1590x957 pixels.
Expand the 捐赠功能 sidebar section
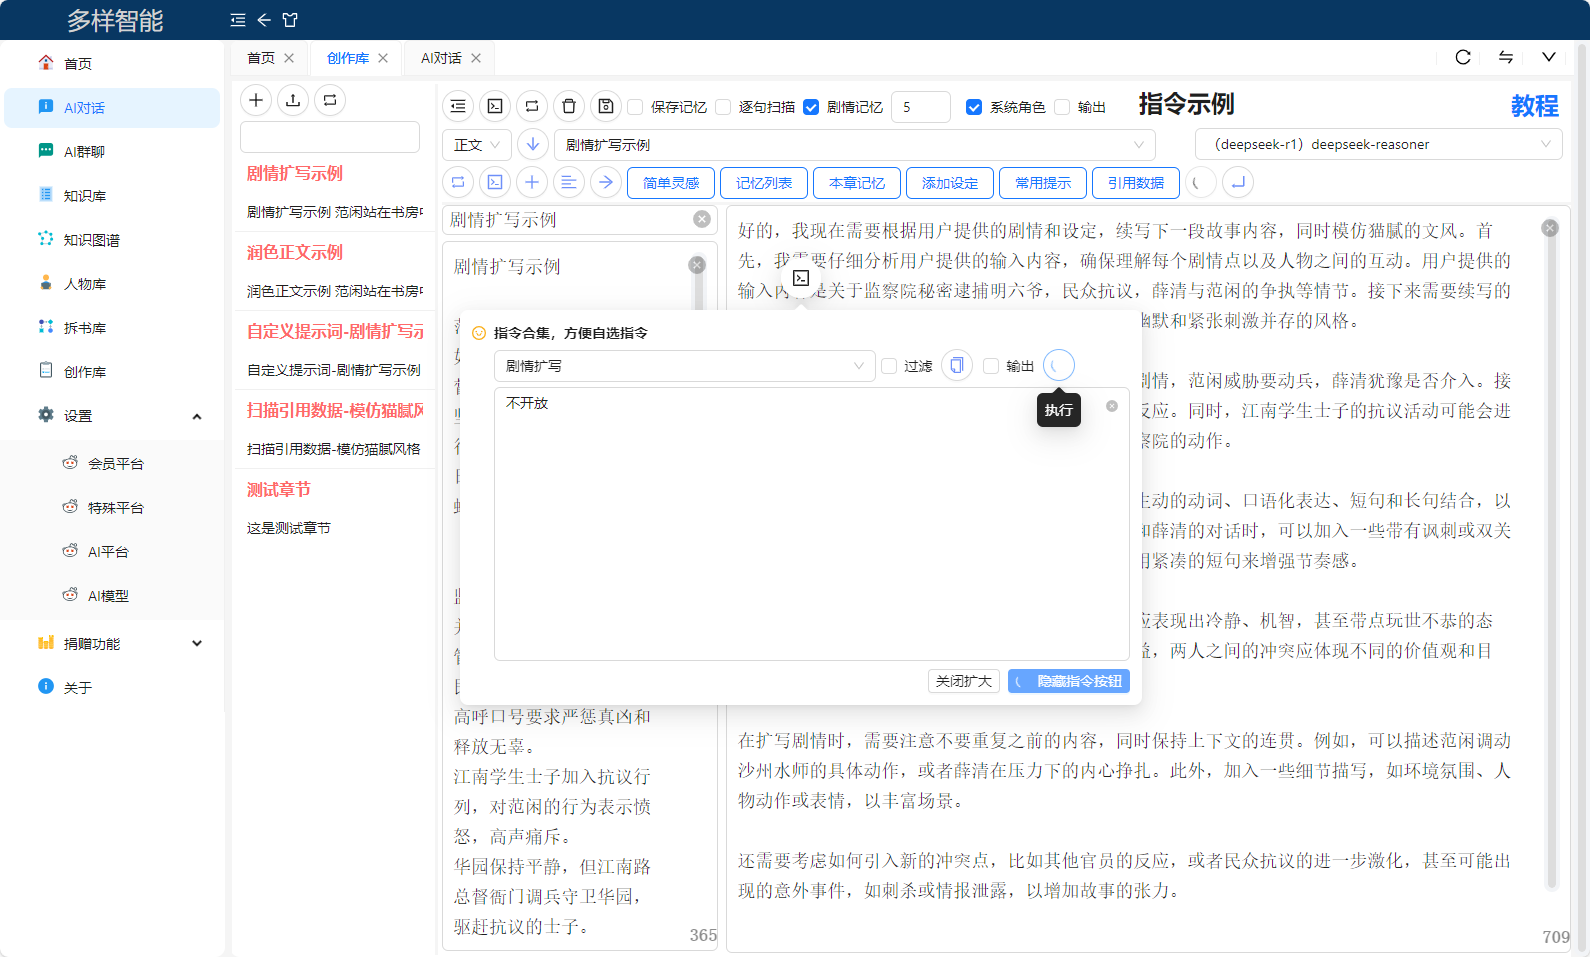[113, 644]
